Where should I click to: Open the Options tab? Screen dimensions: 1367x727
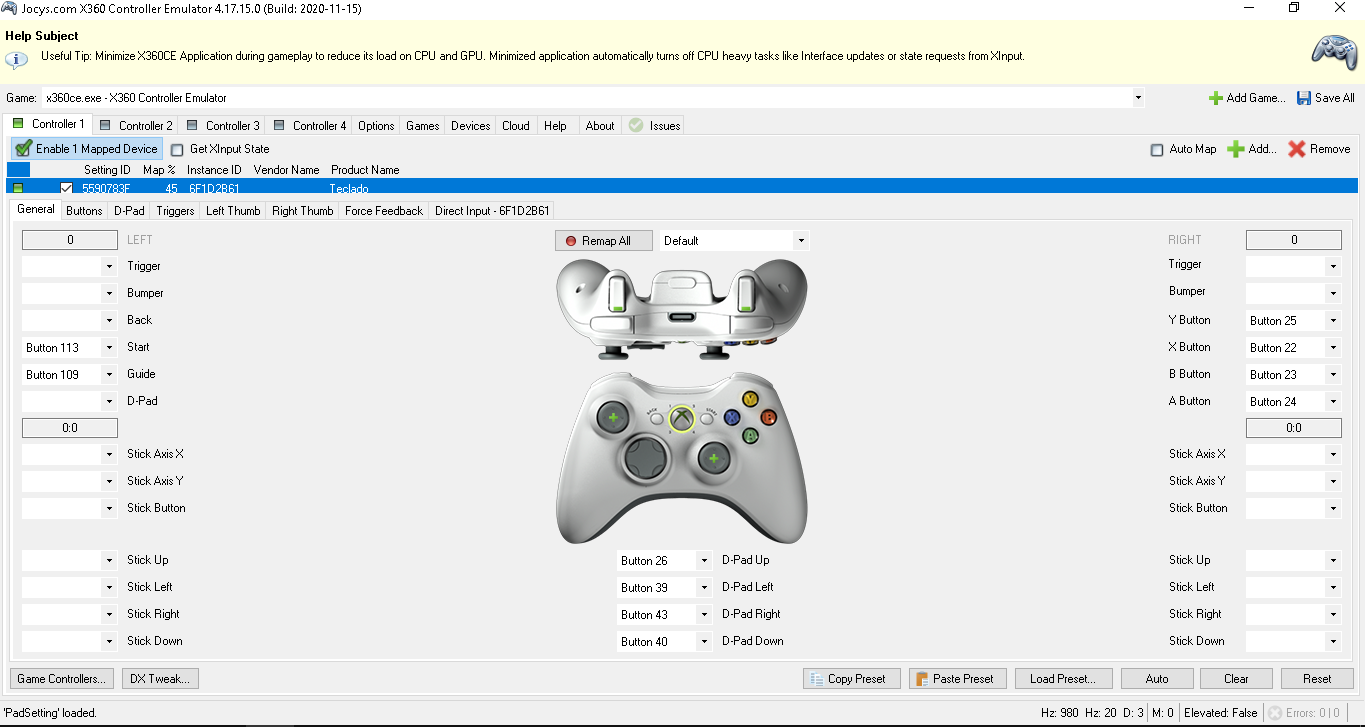[376, 126]
